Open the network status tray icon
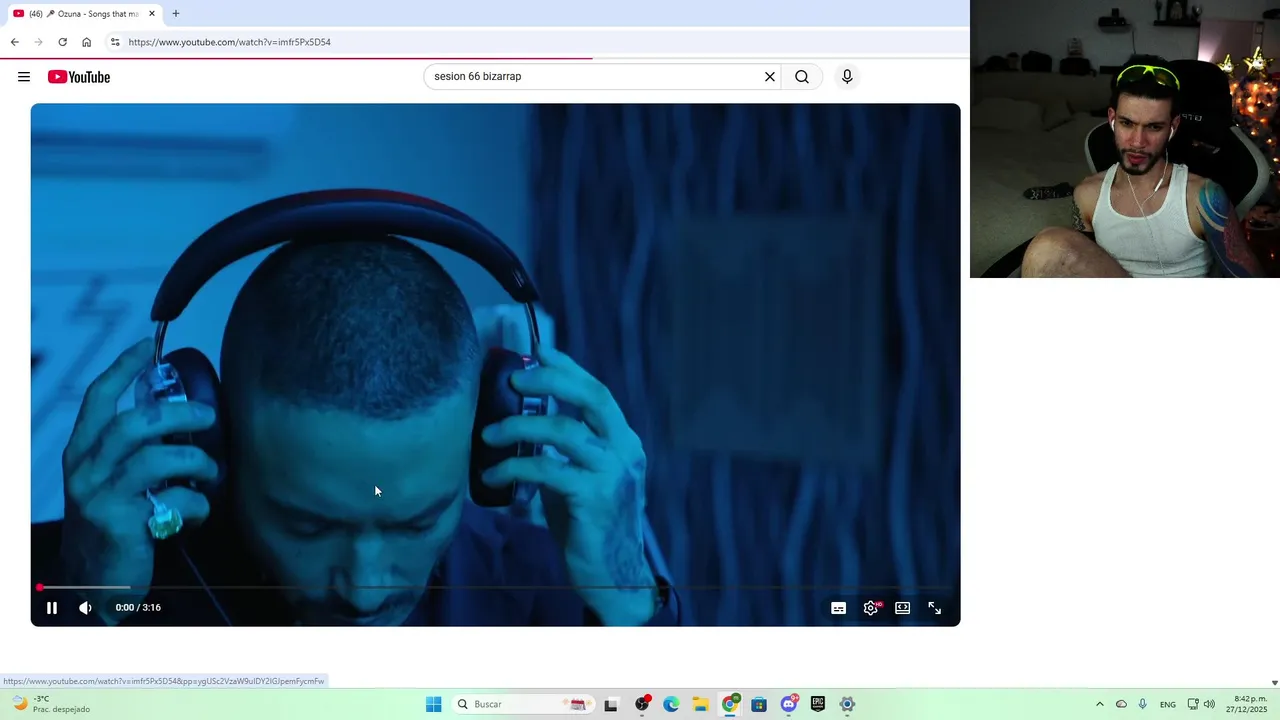This screenshot has height=720, width=1280. pos(1193,704)
